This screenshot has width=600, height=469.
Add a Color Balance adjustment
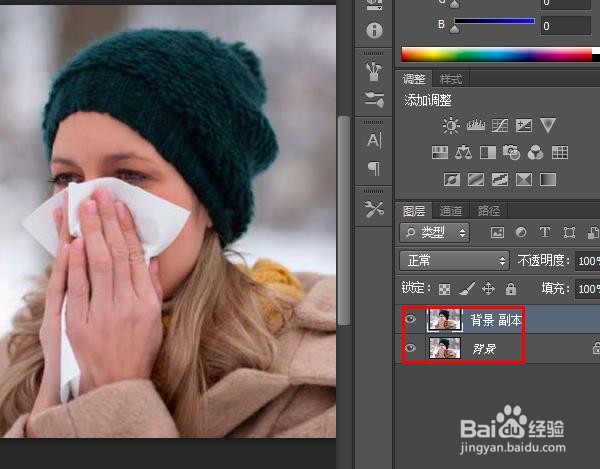coord(463,152)
